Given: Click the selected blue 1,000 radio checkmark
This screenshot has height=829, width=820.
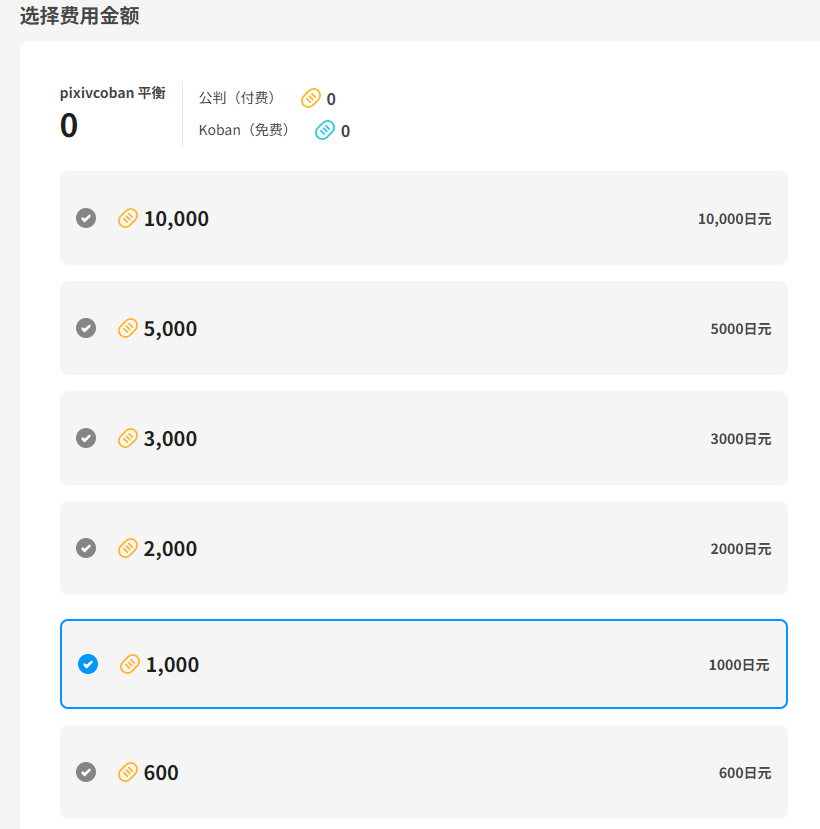Looking at the screenshot, I should click(x=88, y=664).
